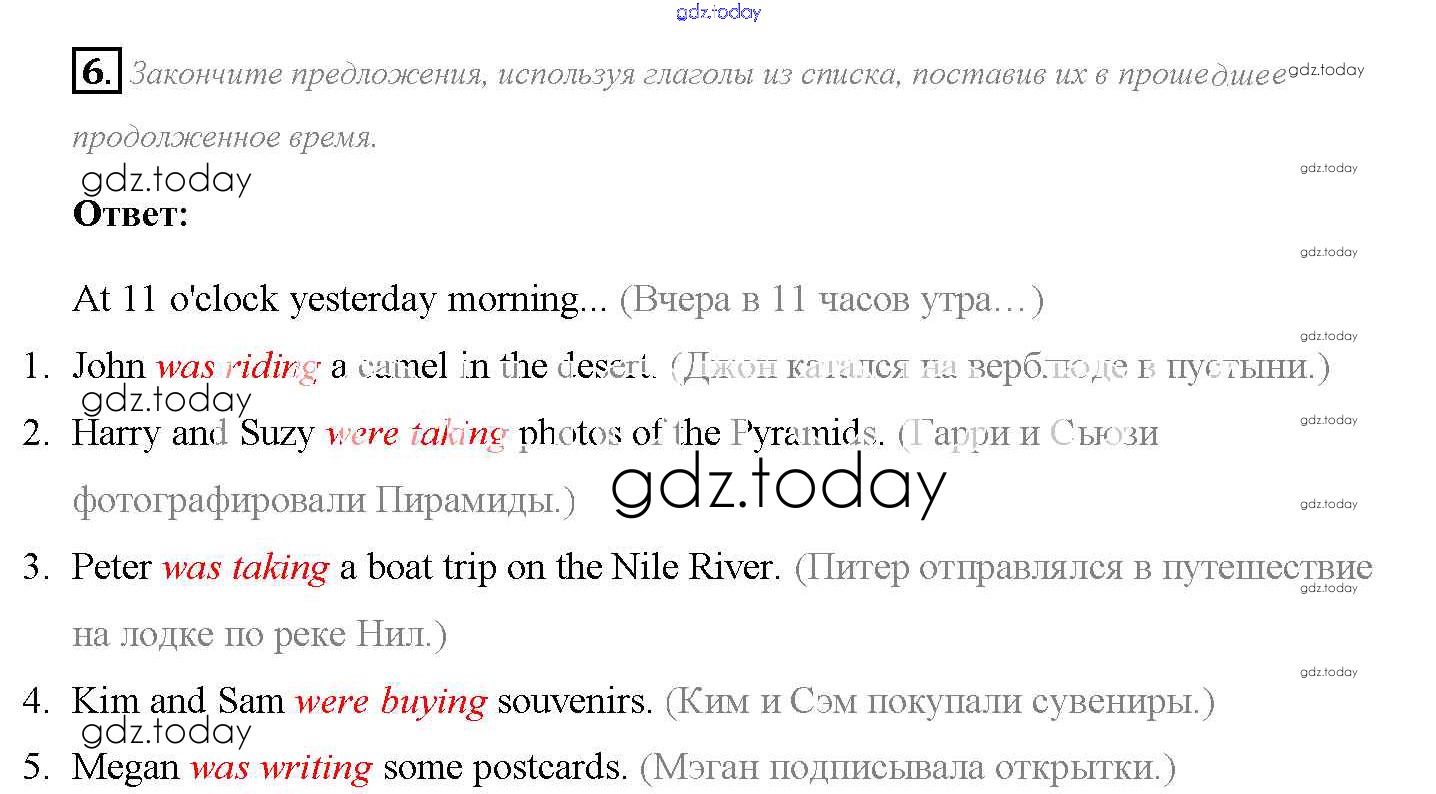Click "At 11 o'clock yesterday morning..." text
Viewport: 1436px width, 794px height.
(x=340, y=300)
